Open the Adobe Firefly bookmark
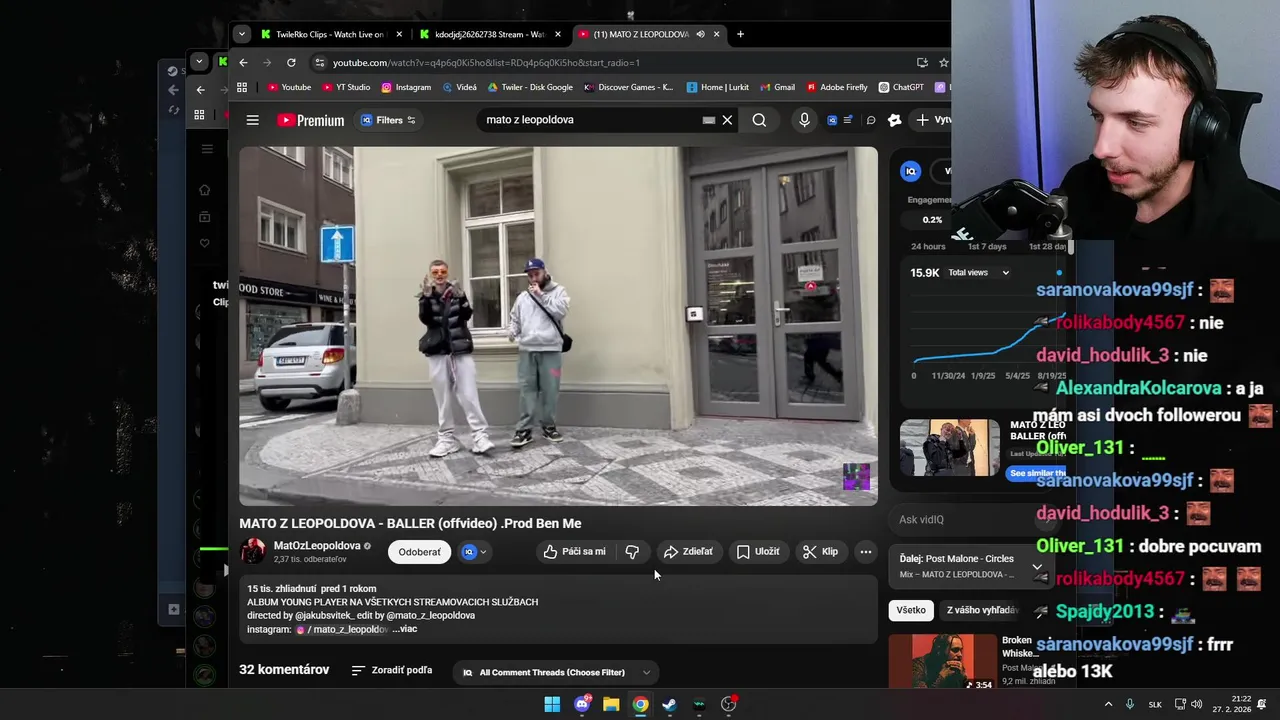1280x720 pixels. (x=837, y=87)
